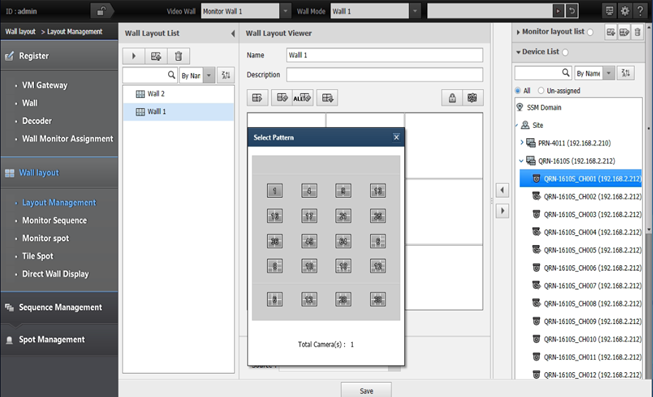This screenshot has height=397, width=653.
Task: Open the Video Wall dropdown
Action: pos(285,11)
